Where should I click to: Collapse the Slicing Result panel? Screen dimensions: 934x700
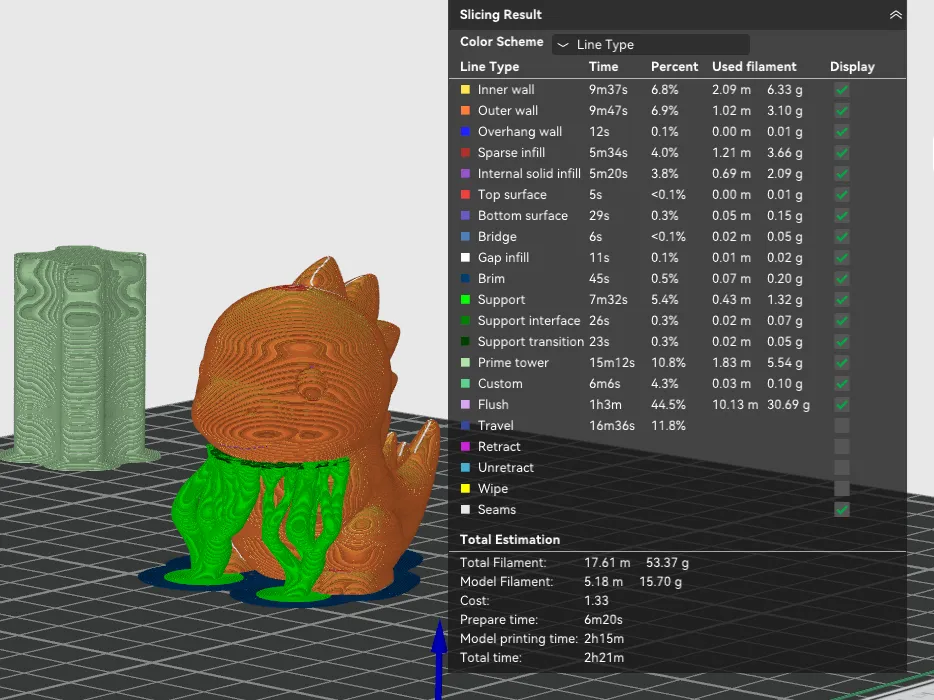coord(895,15)
